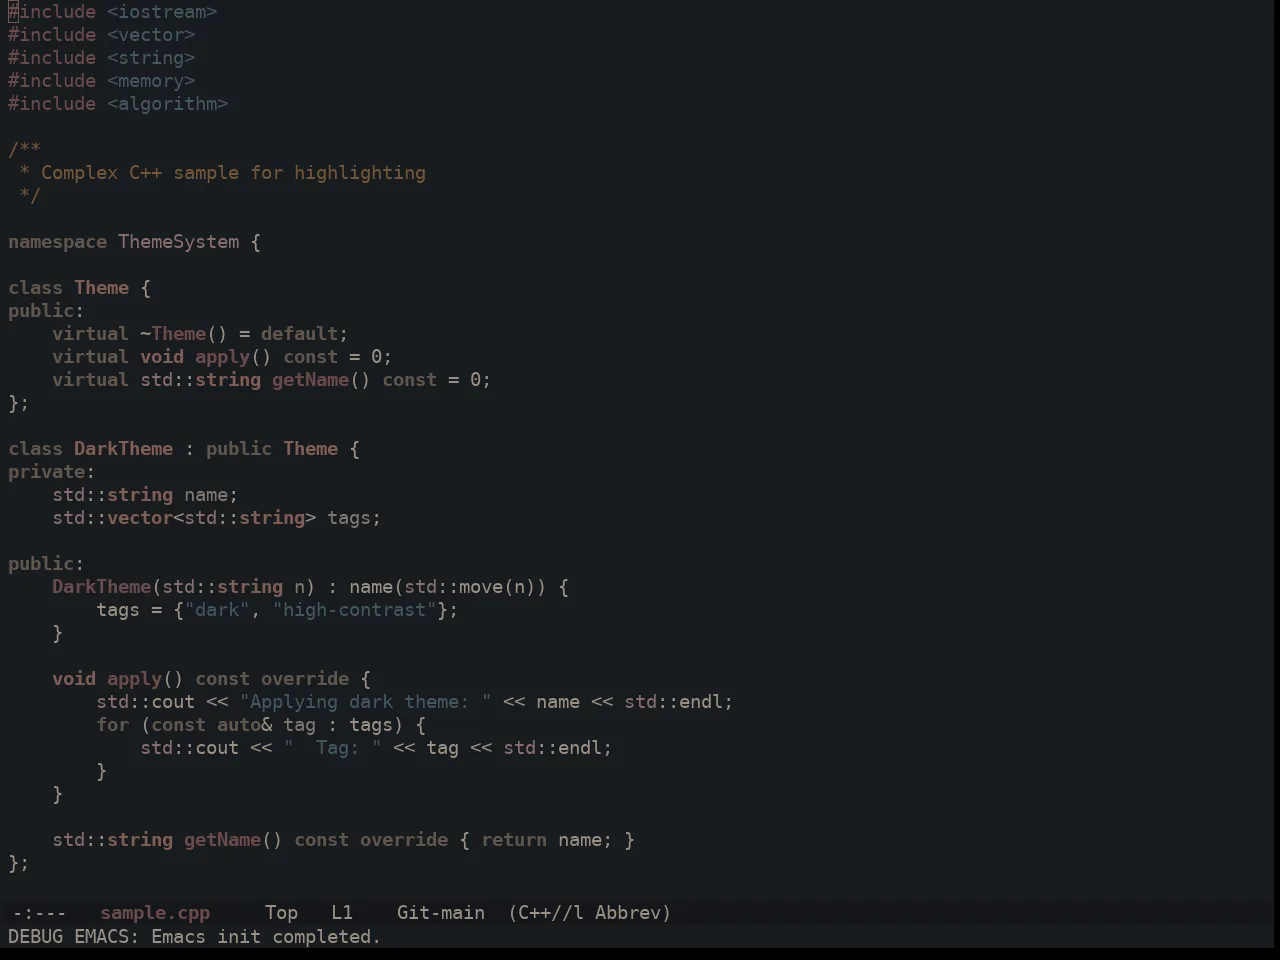Click the string "Applying dark theme: "
The width and height of the screenshot is (1280, 960).
point(366,702)
